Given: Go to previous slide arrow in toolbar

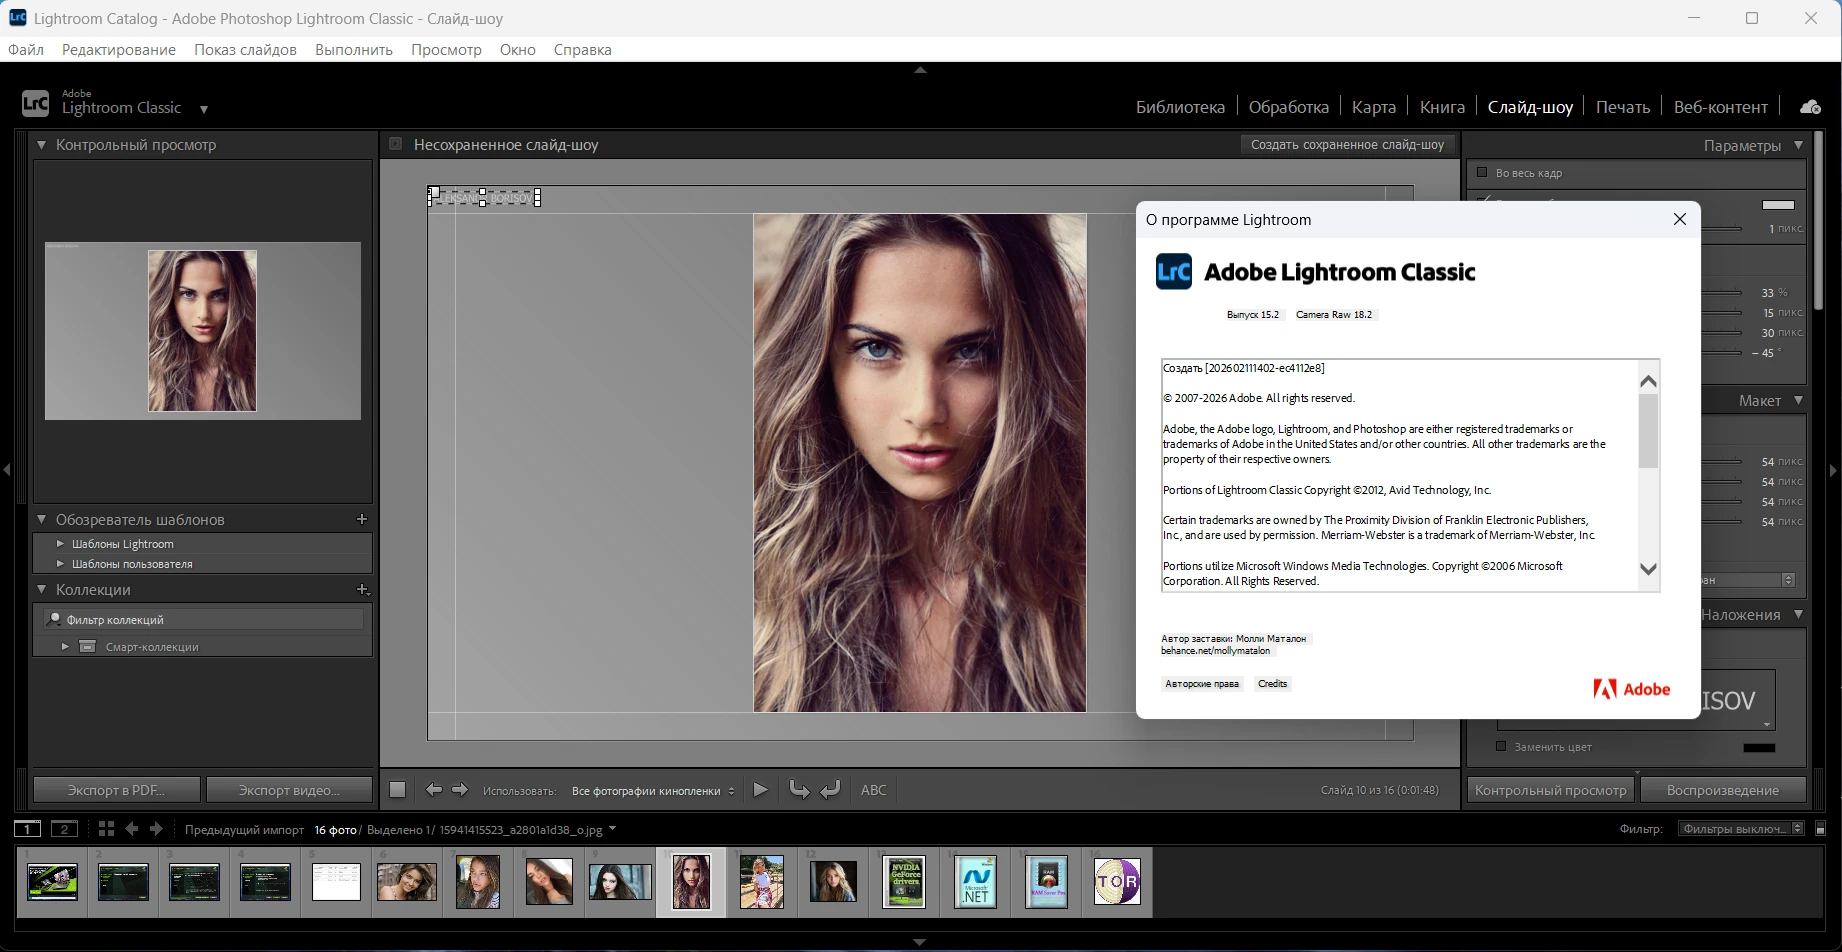Looking at the screenshot, I should pyautogui.click(x=433, y=790).
